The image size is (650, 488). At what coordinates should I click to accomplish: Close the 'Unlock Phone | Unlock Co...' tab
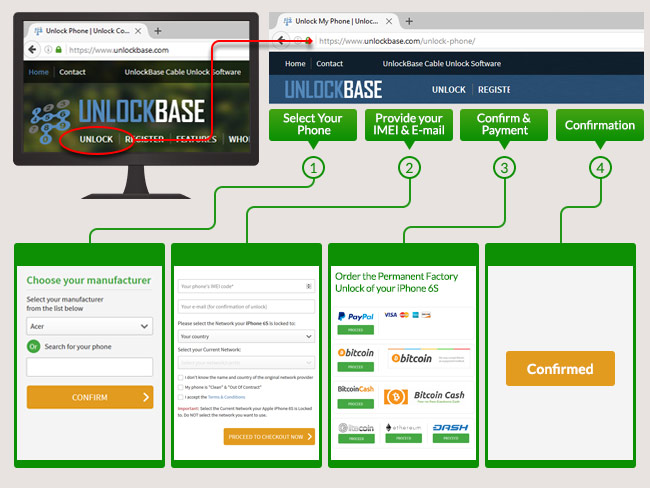(138, 31)
